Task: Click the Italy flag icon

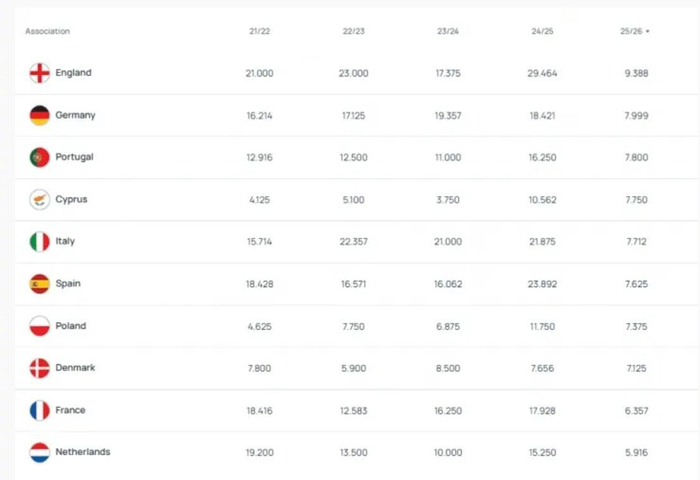Action: (40, 242)
